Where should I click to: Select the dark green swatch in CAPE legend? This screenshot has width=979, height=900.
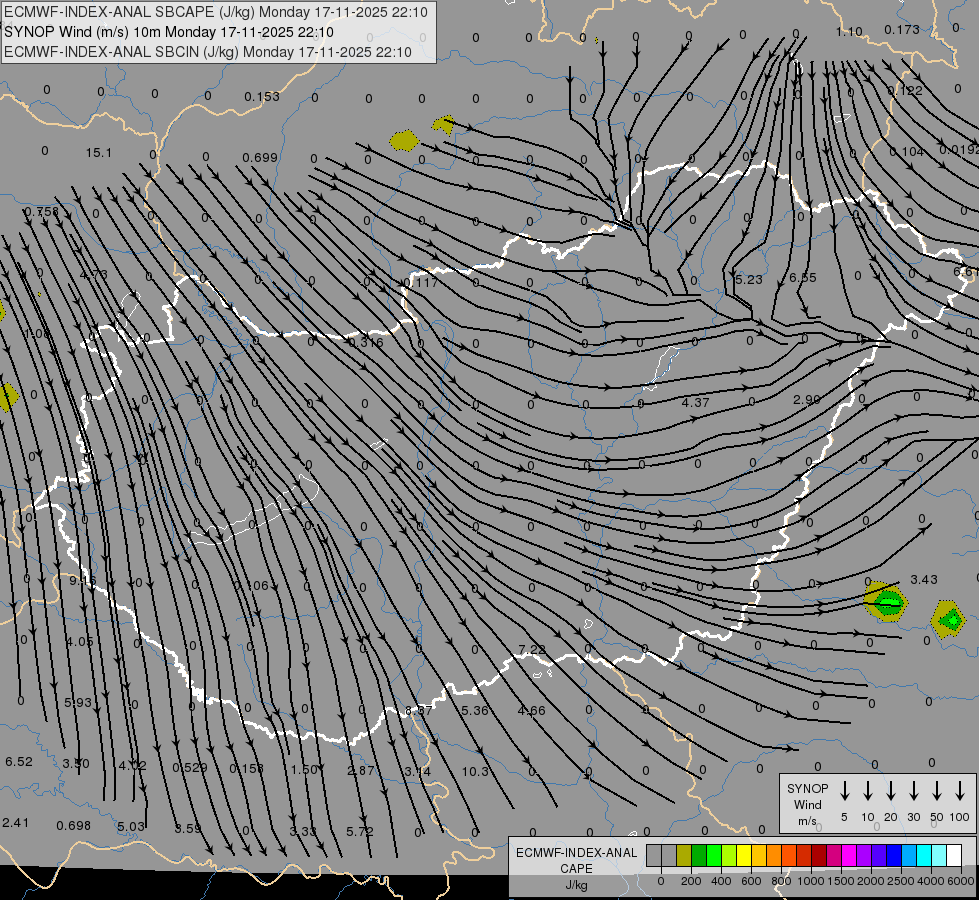699,856
